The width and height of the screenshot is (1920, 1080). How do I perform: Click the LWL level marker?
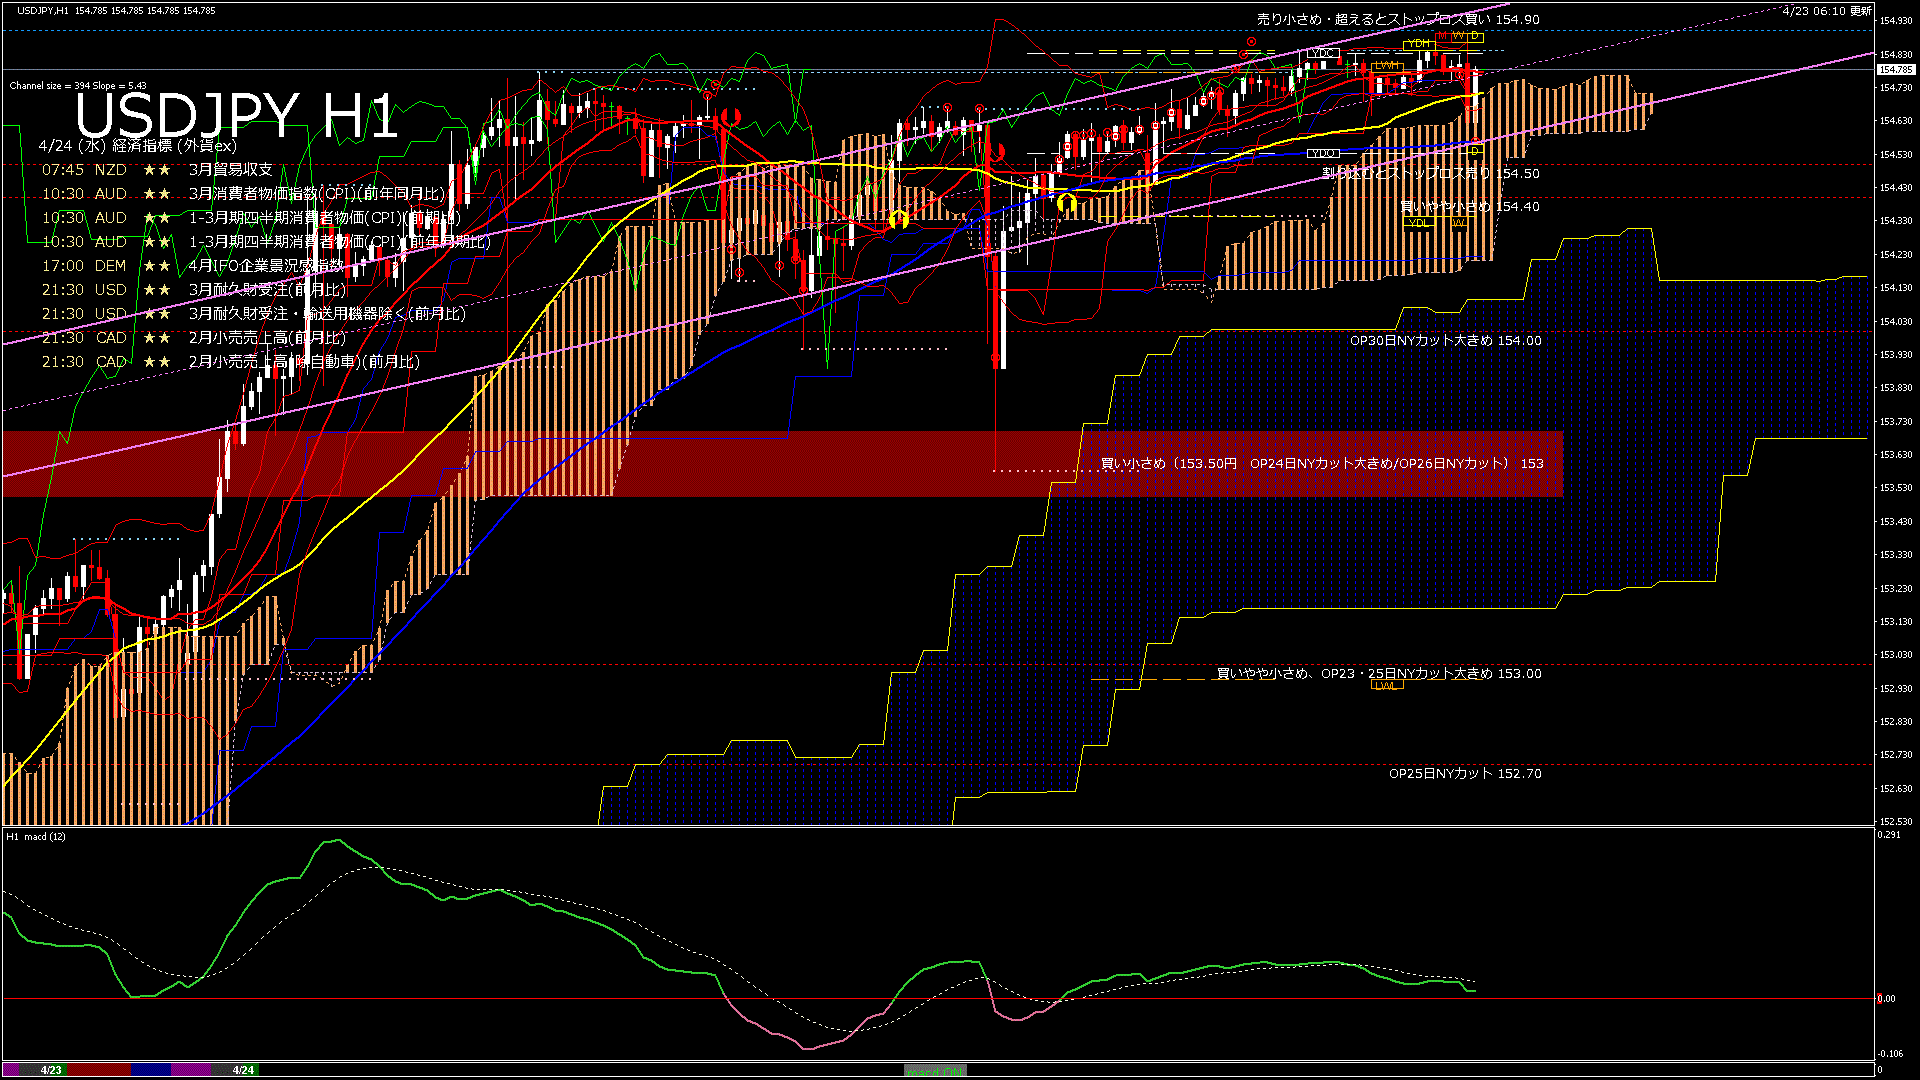click(x=1386, y=686)
